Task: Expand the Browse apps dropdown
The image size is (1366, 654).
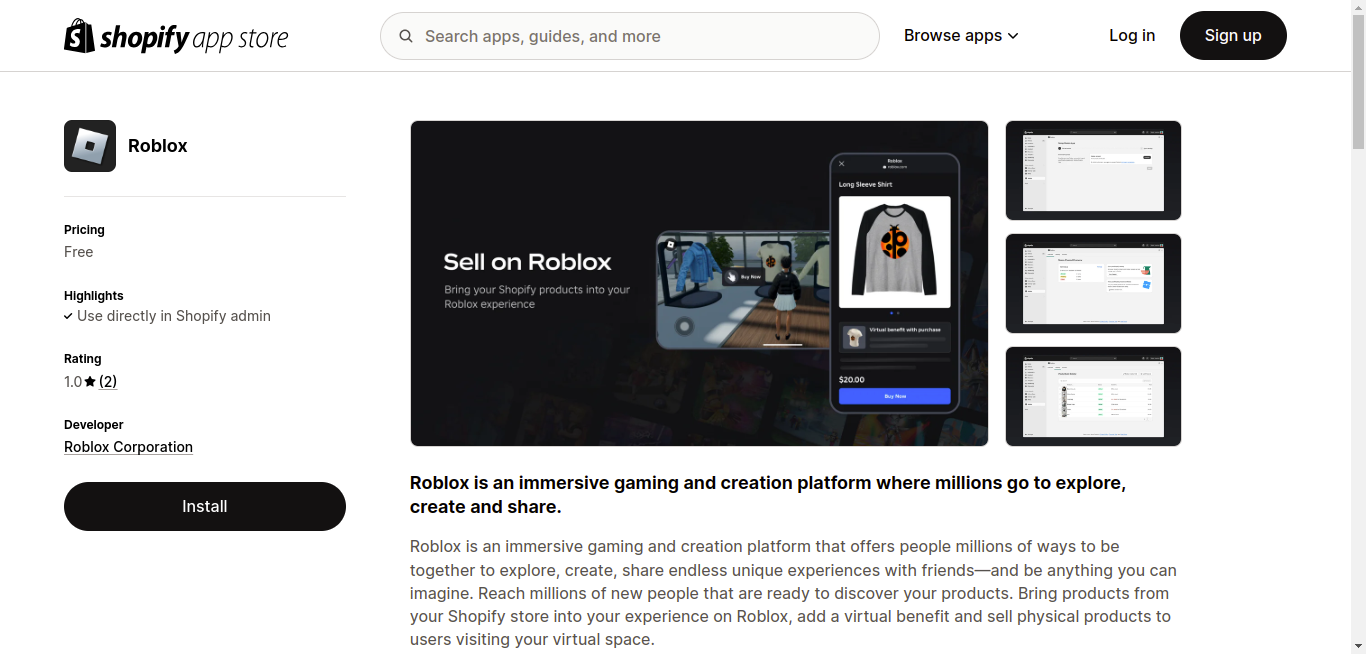Action: (x=960, y=36)
